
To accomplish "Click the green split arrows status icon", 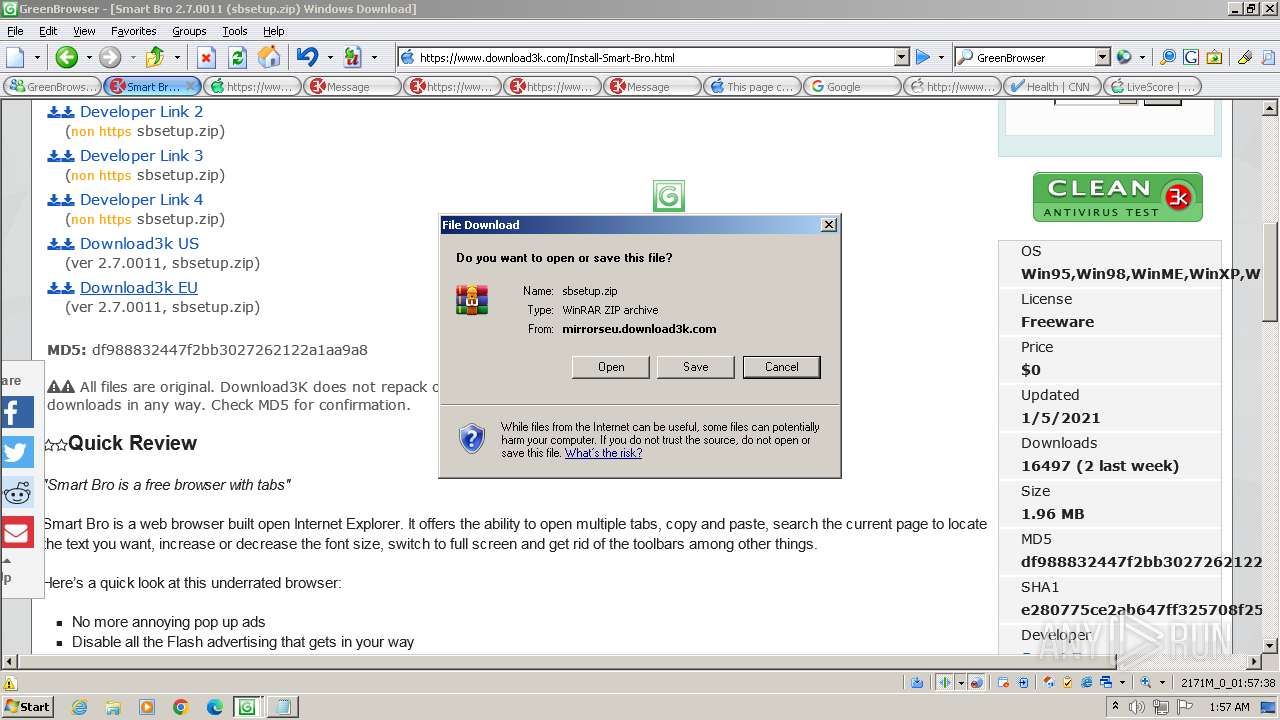I will click(945, 682).
